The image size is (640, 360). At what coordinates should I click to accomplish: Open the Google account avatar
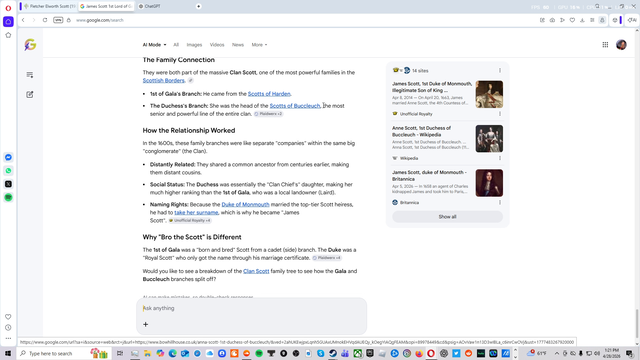pos(621,44)
